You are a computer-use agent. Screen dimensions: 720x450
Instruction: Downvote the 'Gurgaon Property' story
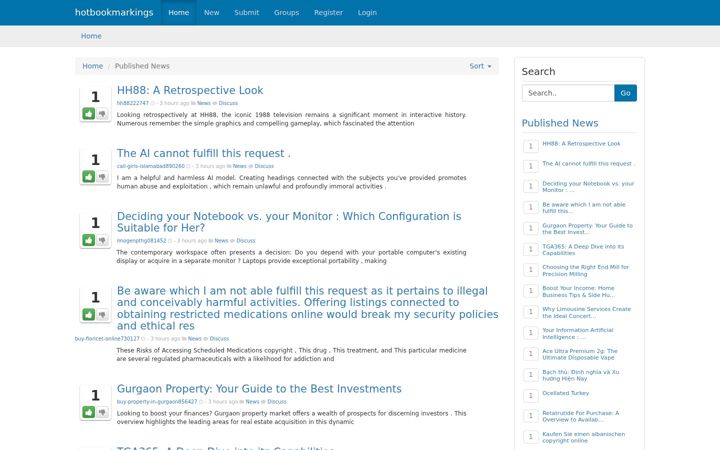pos(102,412)
